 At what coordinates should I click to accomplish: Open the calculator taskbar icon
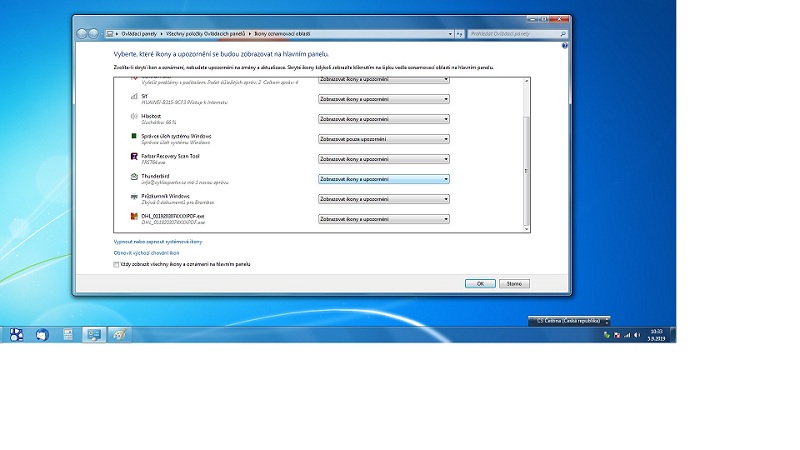(68, 335)
